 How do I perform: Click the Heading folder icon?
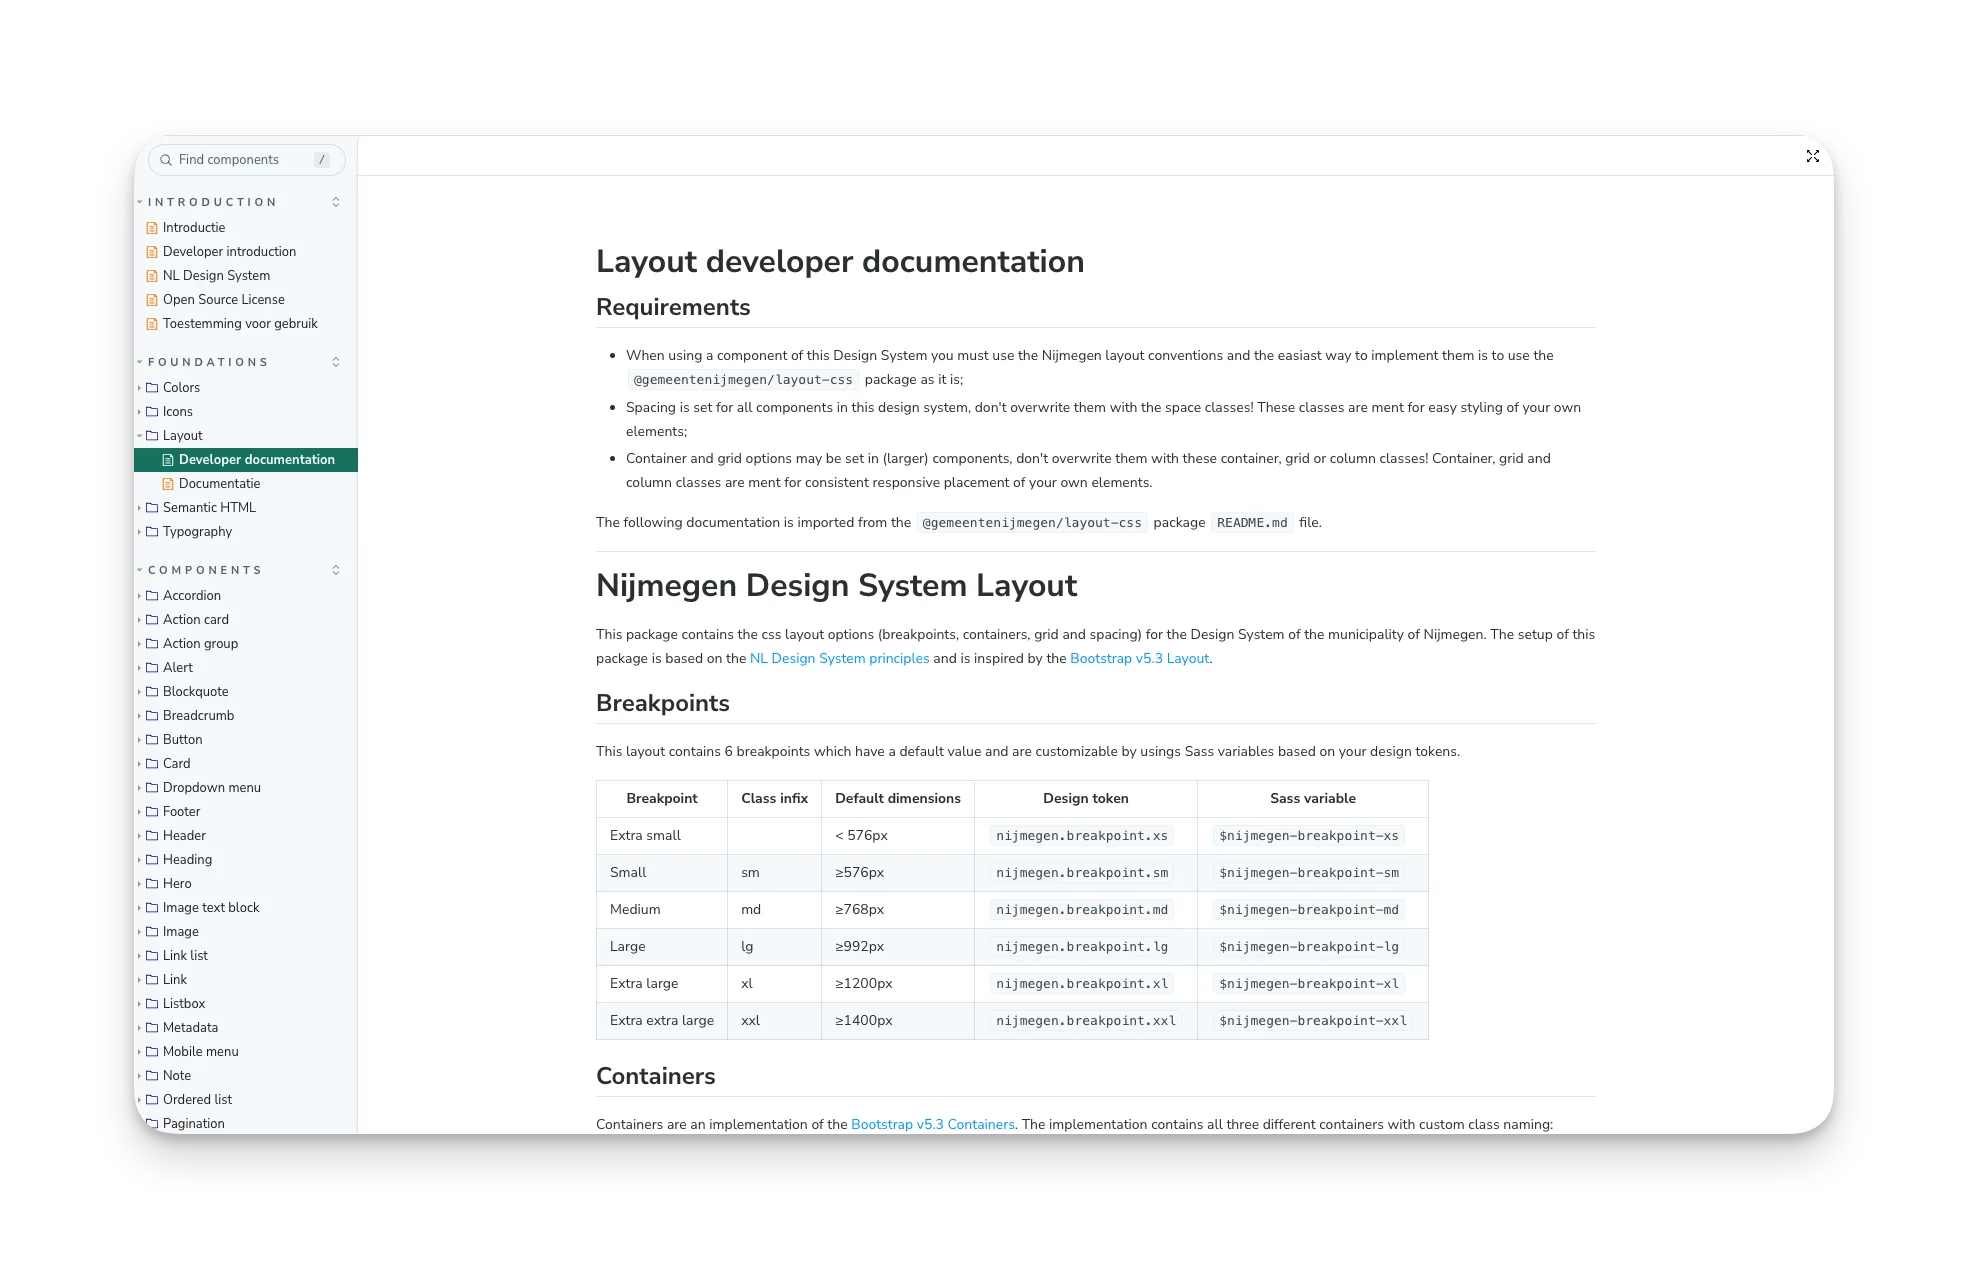coord(152,860)
